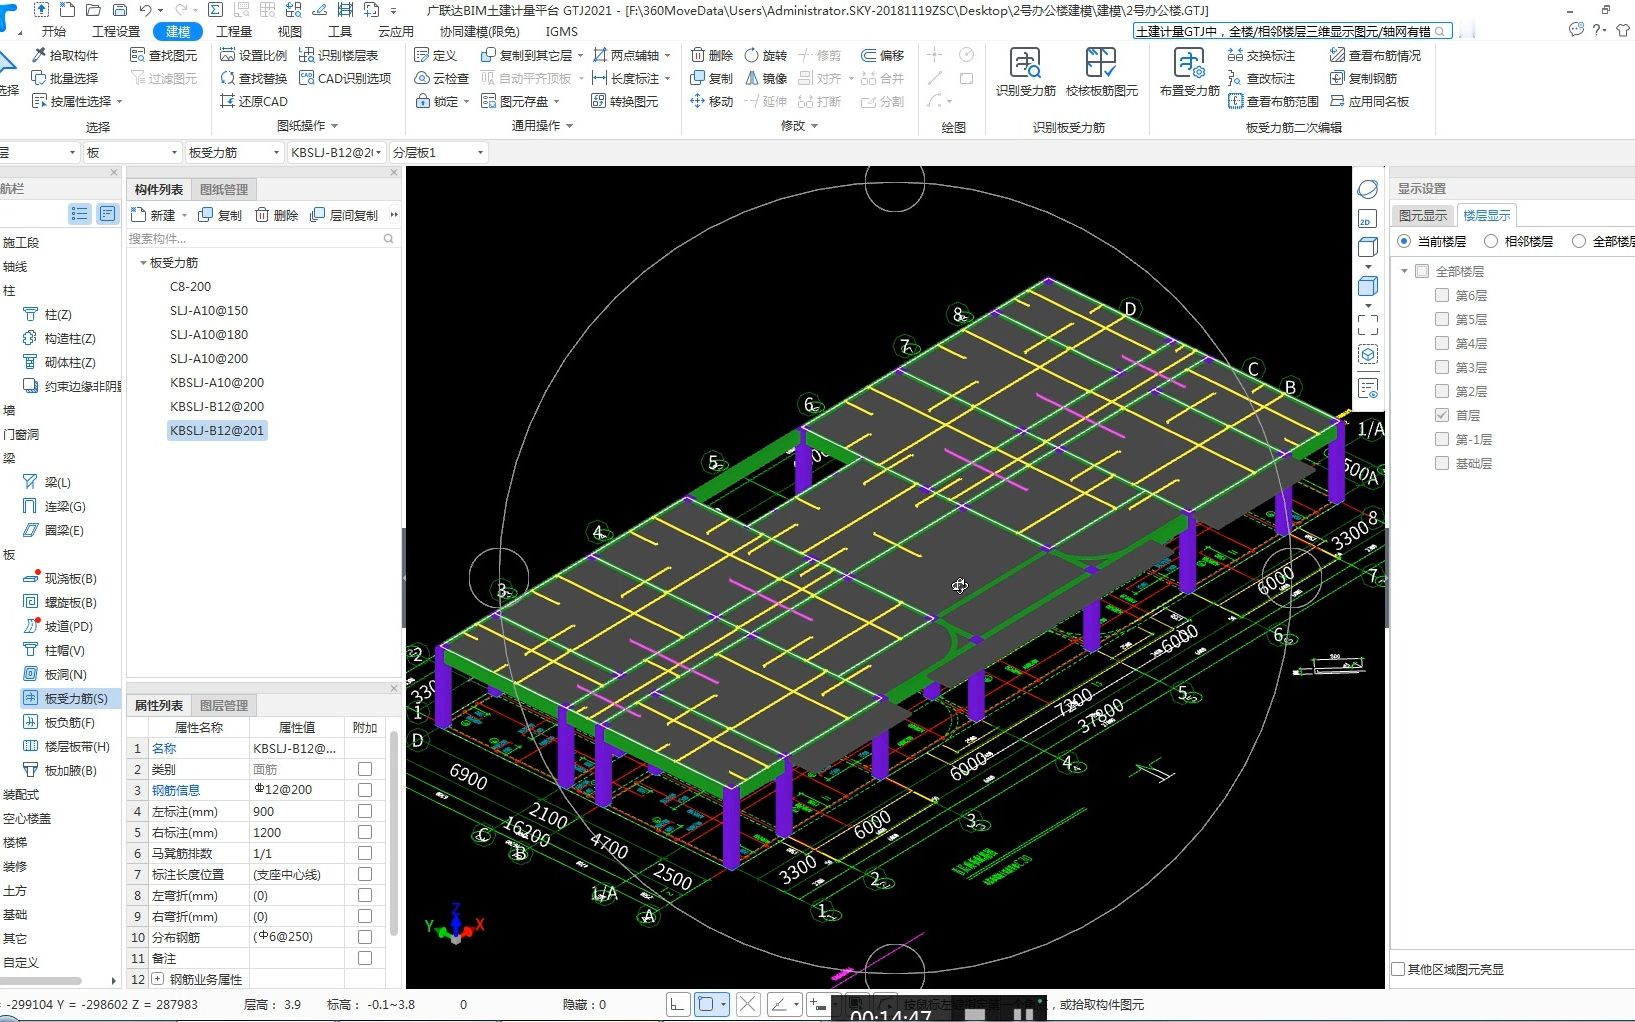Click the property panel vertical scrollbar
Viewport: 1635px width, 1022px height.
[x=394, y=834]
